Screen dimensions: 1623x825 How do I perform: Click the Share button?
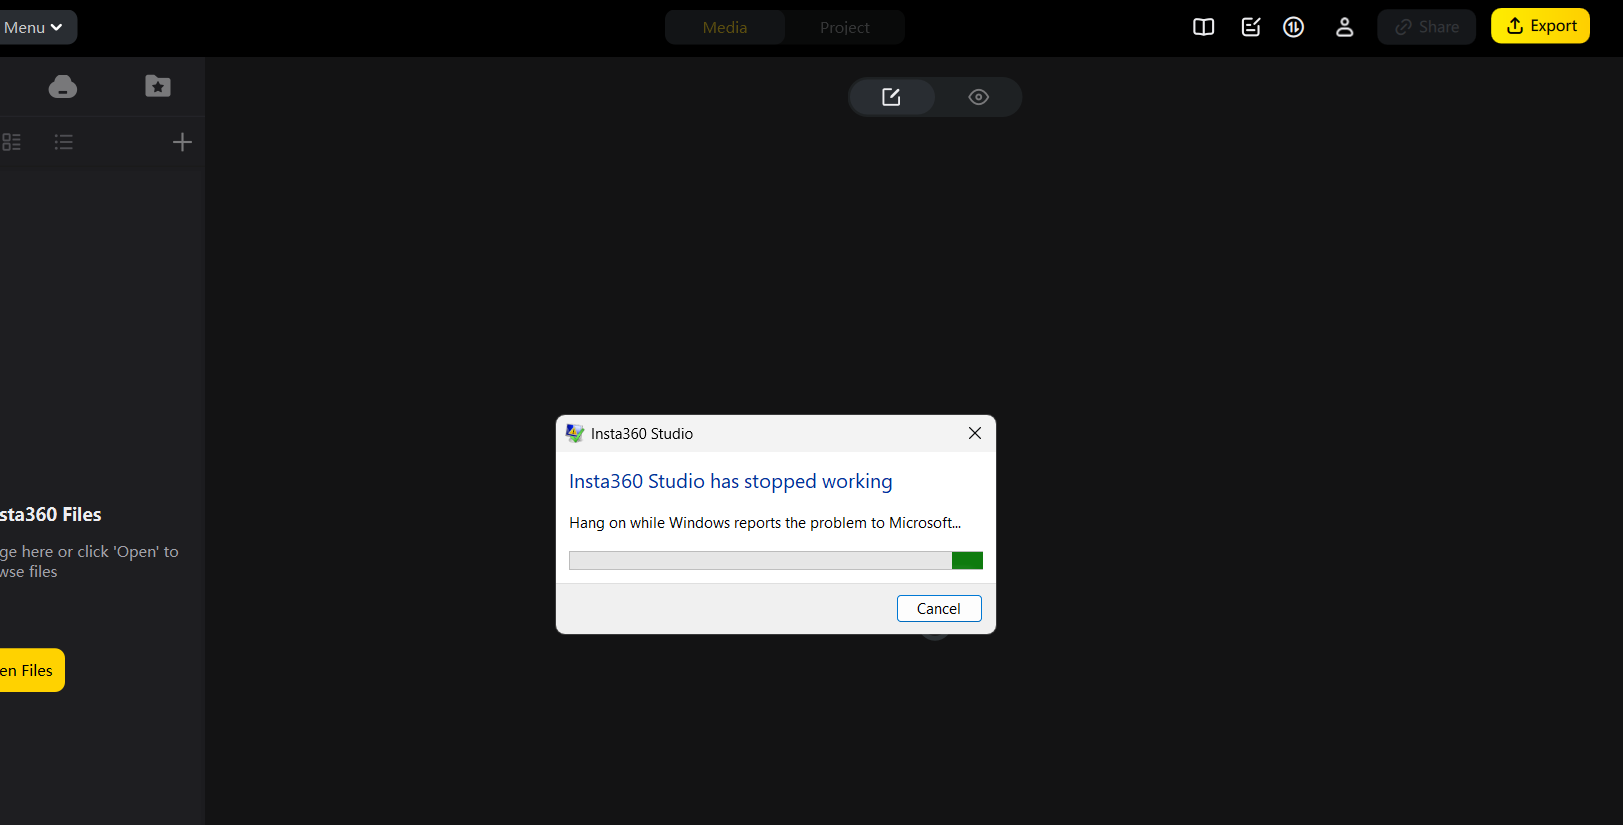(x=1427, y=27)
